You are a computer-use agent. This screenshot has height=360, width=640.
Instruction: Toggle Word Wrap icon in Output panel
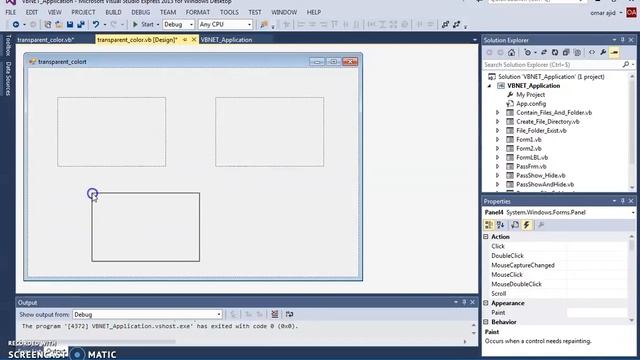(289, 314)
